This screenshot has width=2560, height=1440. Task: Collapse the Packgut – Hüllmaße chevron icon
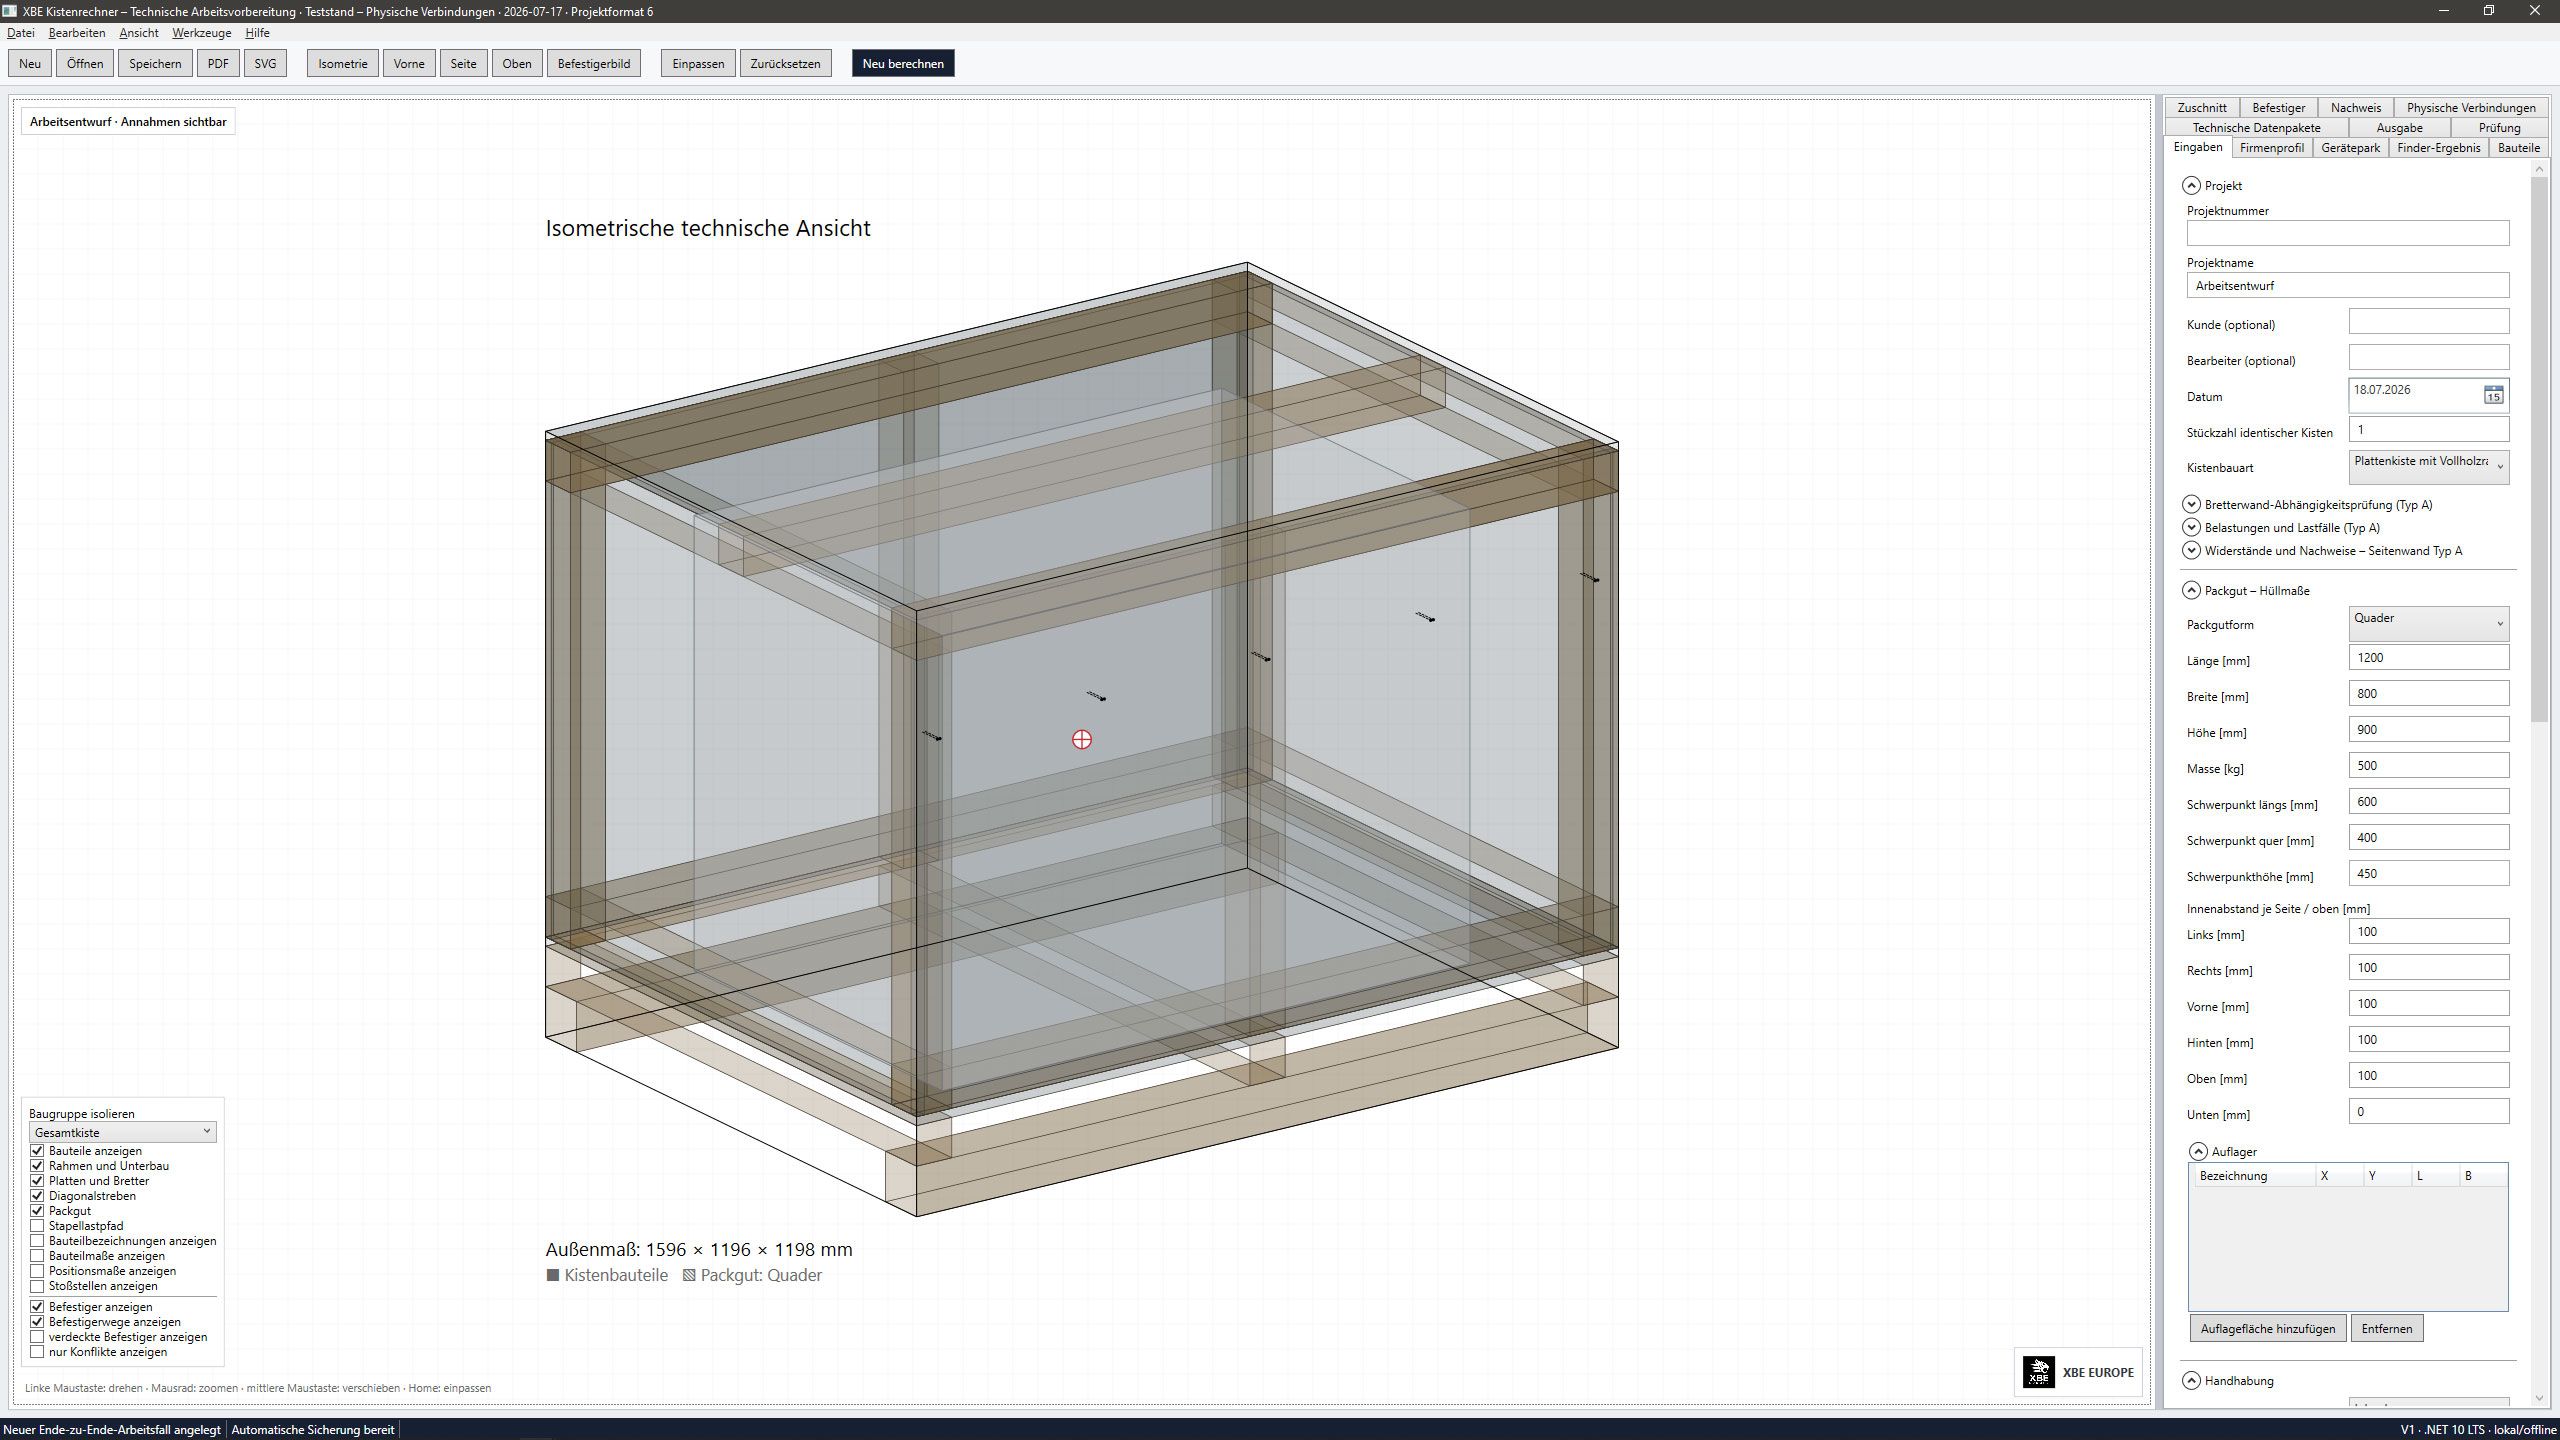[2191, 590]
